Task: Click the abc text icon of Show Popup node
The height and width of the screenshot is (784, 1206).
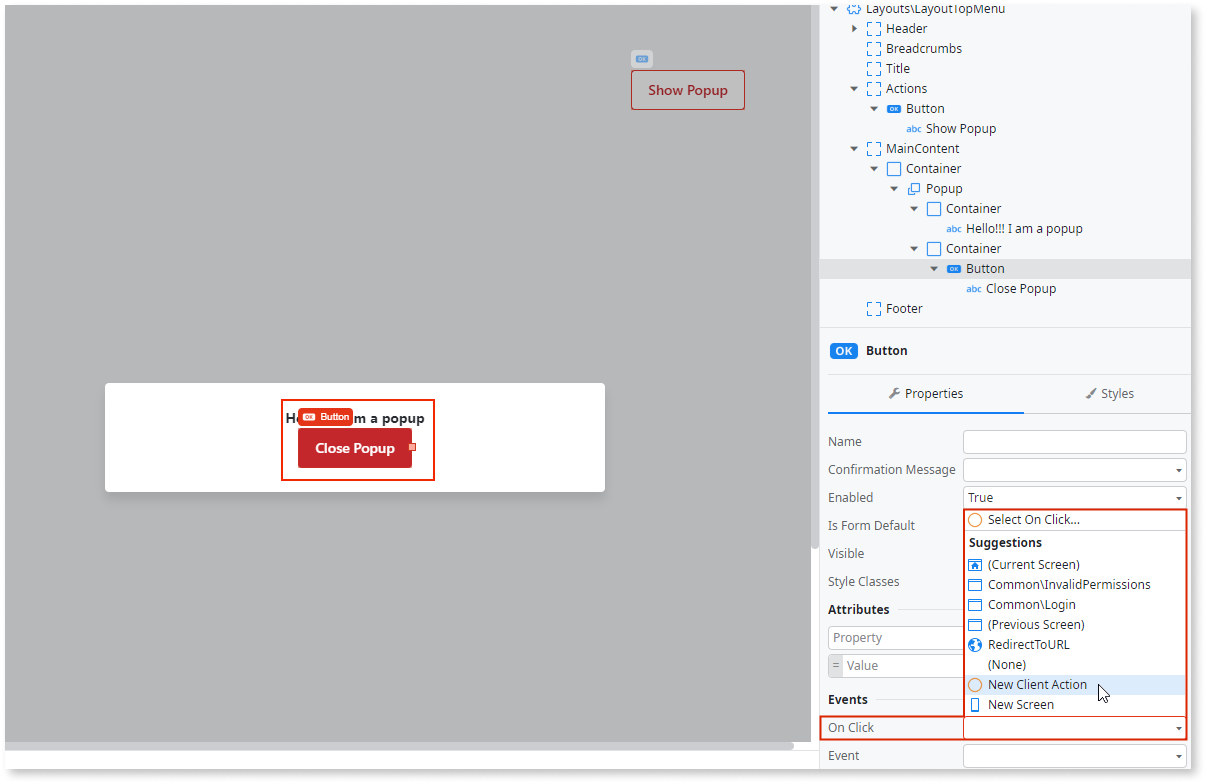Action: (x=914, y=128)
